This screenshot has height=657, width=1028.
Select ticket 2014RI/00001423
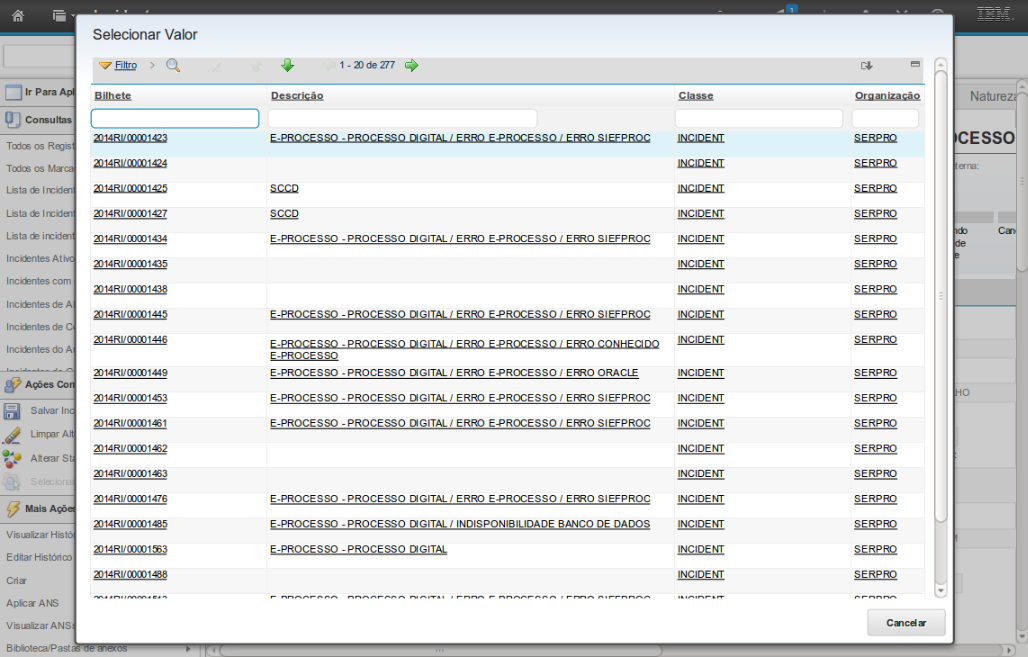click(x=130, y=138)
